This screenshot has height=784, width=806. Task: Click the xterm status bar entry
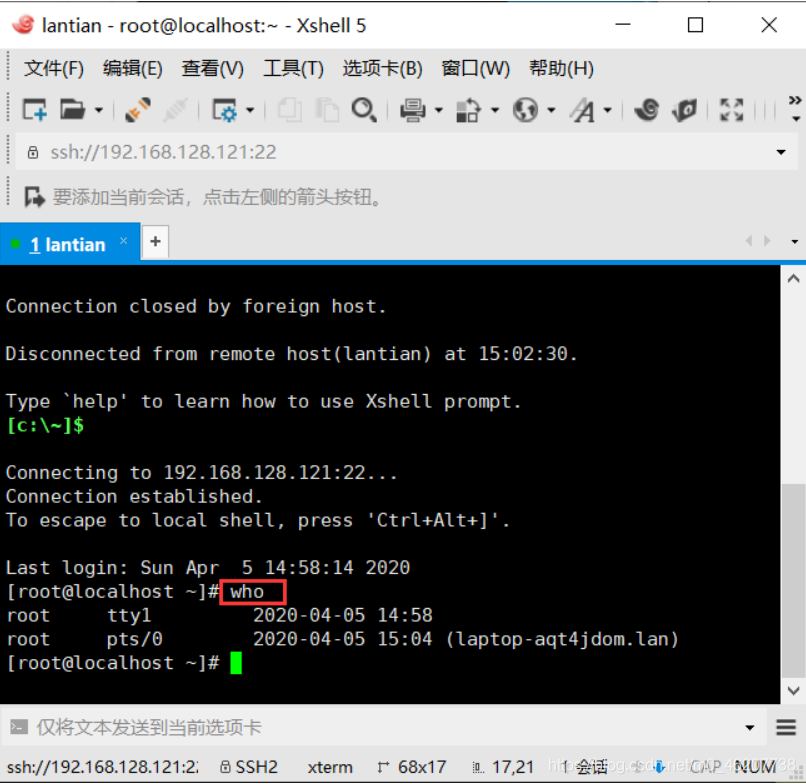click(x=330, y=767)
